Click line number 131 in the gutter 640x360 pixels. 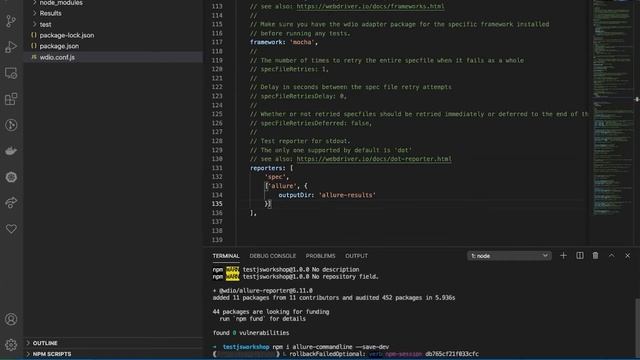[217, 168]
